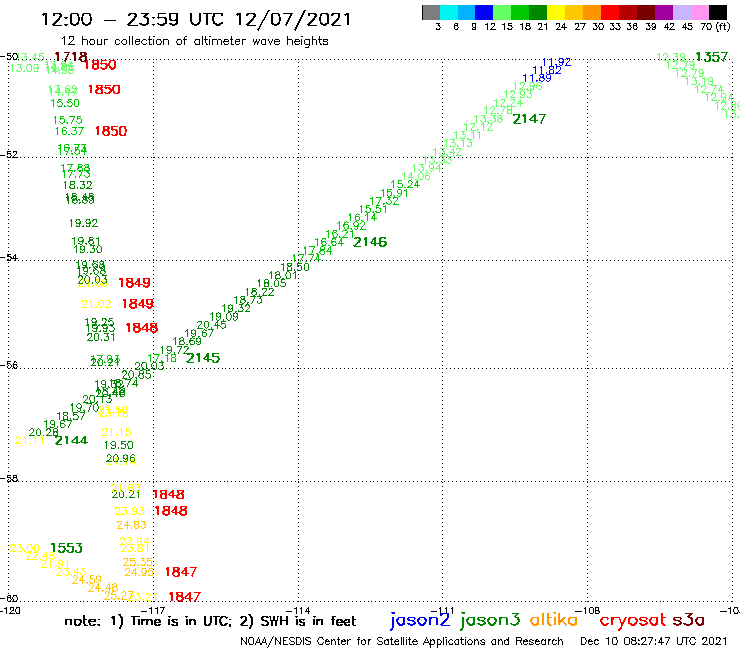Click the time label 1553
Image resolution: width=740 pixels, height=650 pixels.
(x=66, y=548)
